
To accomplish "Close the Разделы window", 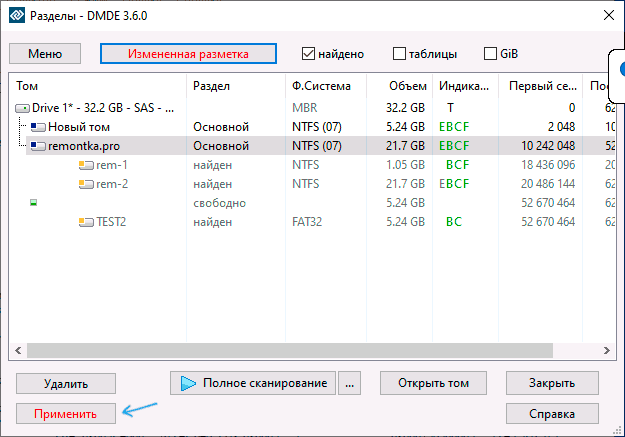I will (609, 16).
